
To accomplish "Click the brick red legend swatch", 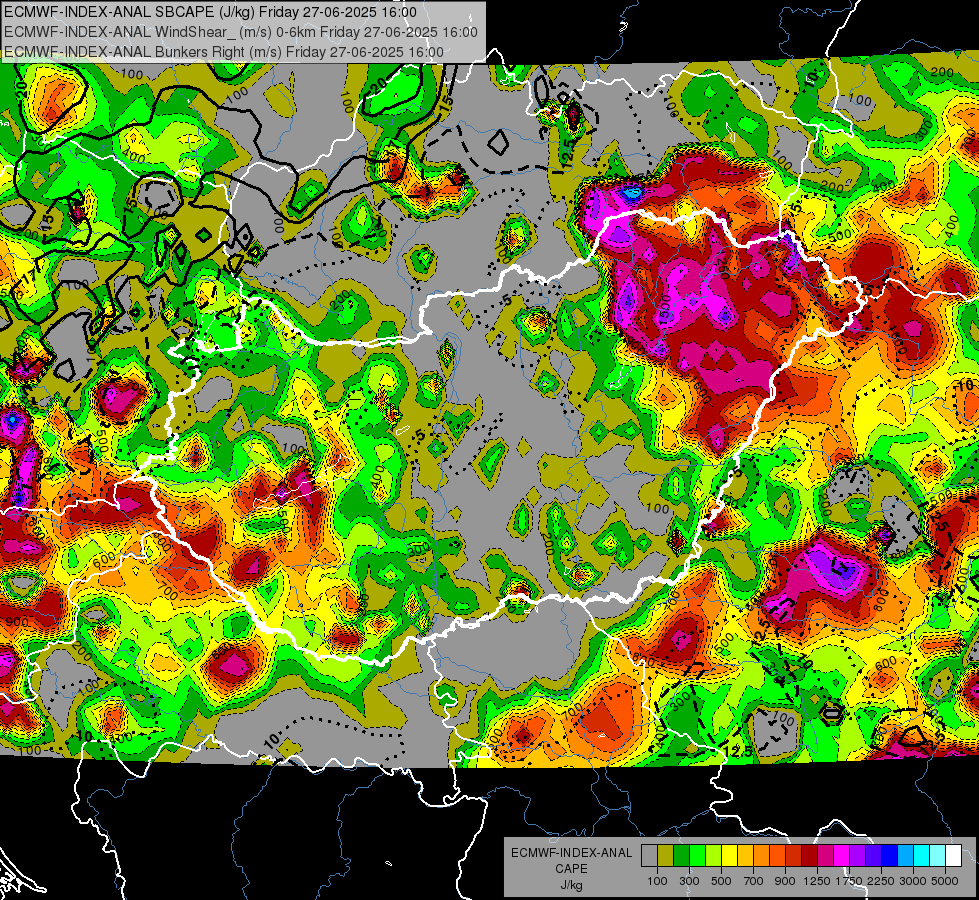I will pyautogui.click(x=794, y=856).
